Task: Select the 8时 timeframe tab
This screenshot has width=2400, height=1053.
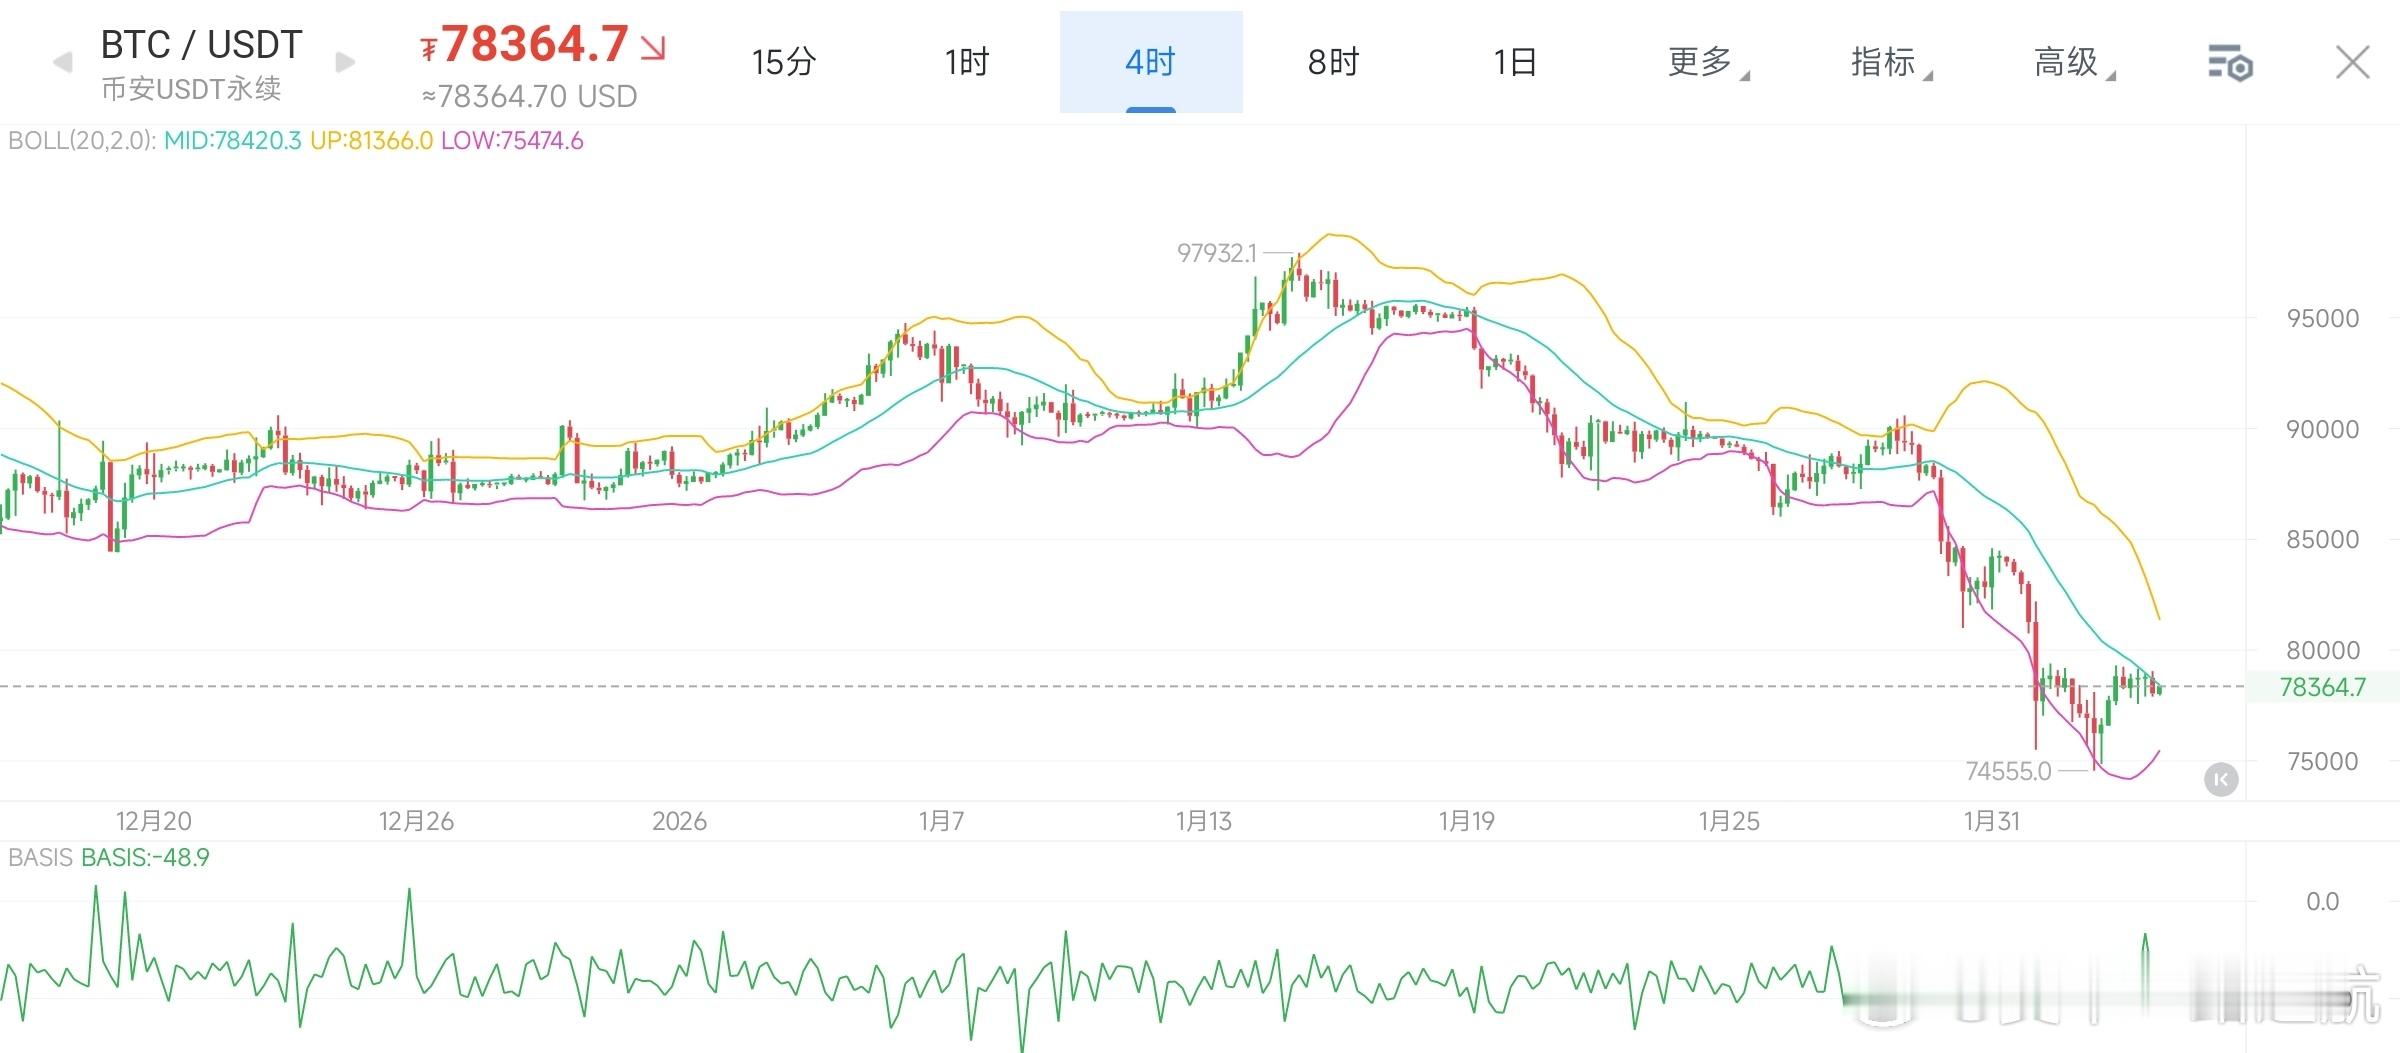Action: (x=1333, y=62)
